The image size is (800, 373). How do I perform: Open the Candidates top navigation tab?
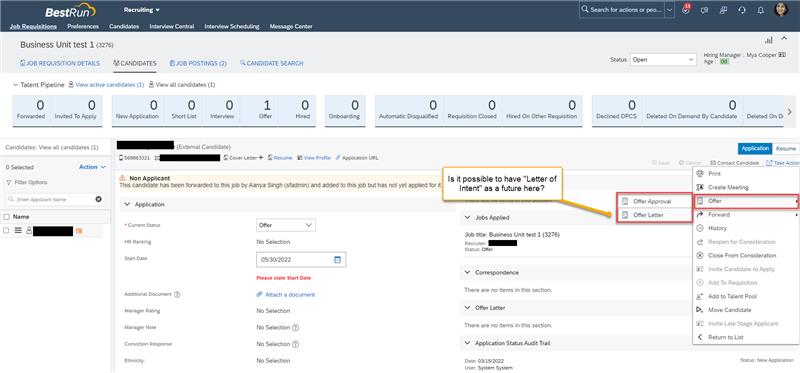(124, 27)
